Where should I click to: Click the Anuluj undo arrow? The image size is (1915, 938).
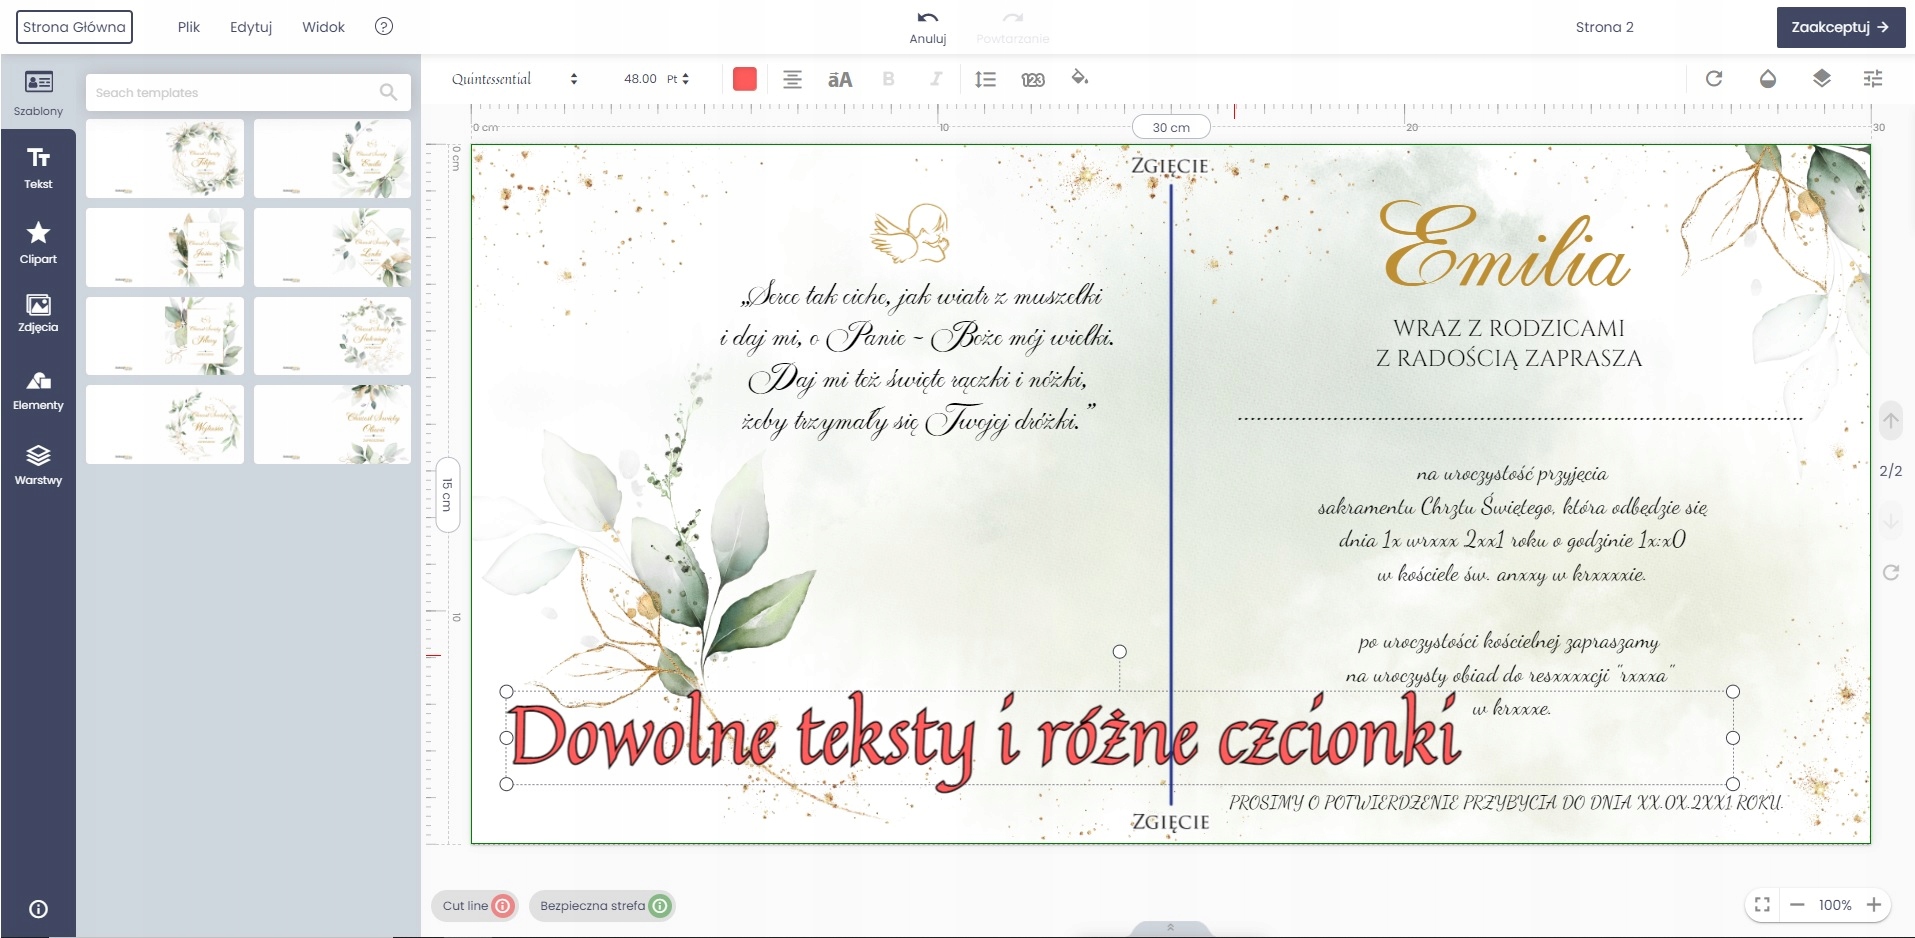[x=927, y=18]
